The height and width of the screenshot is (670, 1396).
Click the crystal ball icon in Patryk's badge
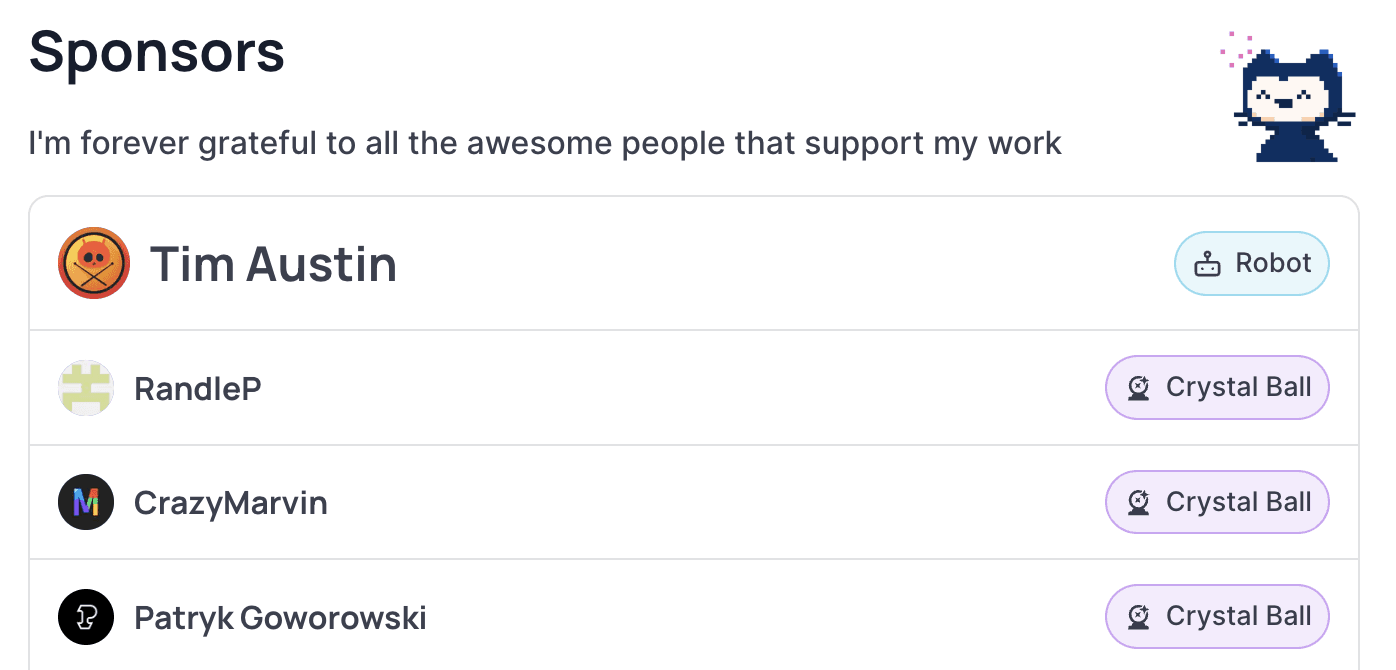click(1138, 617)
